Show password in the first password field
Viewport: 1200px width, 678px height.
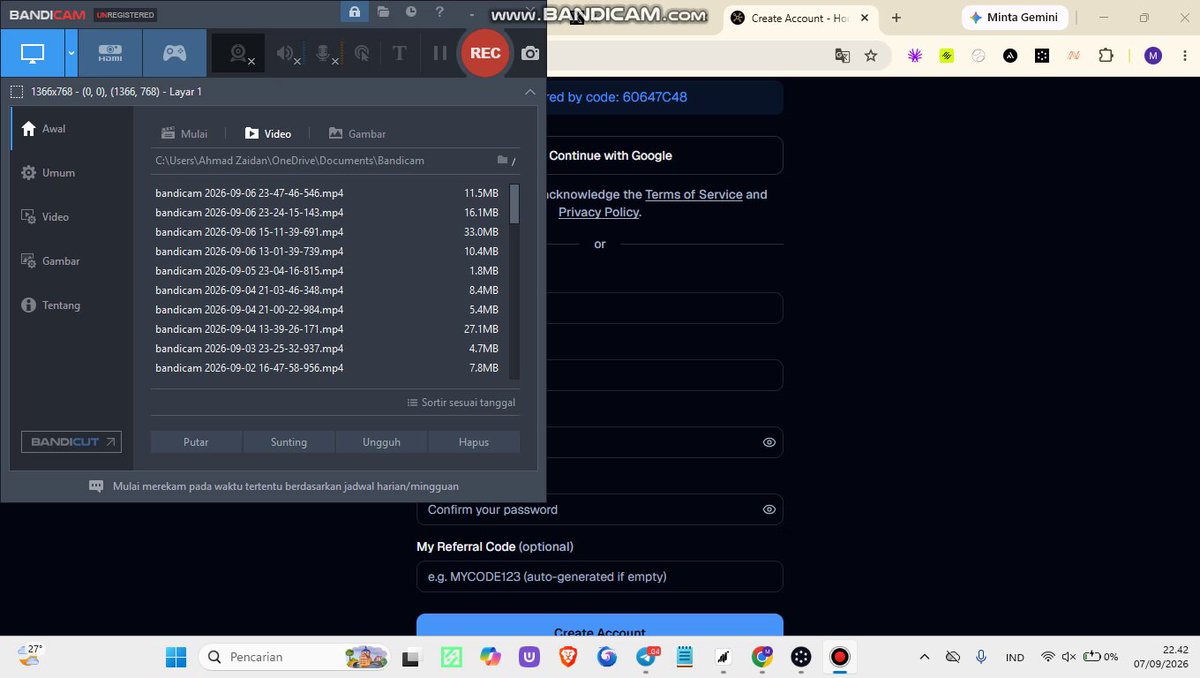tap(769, 442)
